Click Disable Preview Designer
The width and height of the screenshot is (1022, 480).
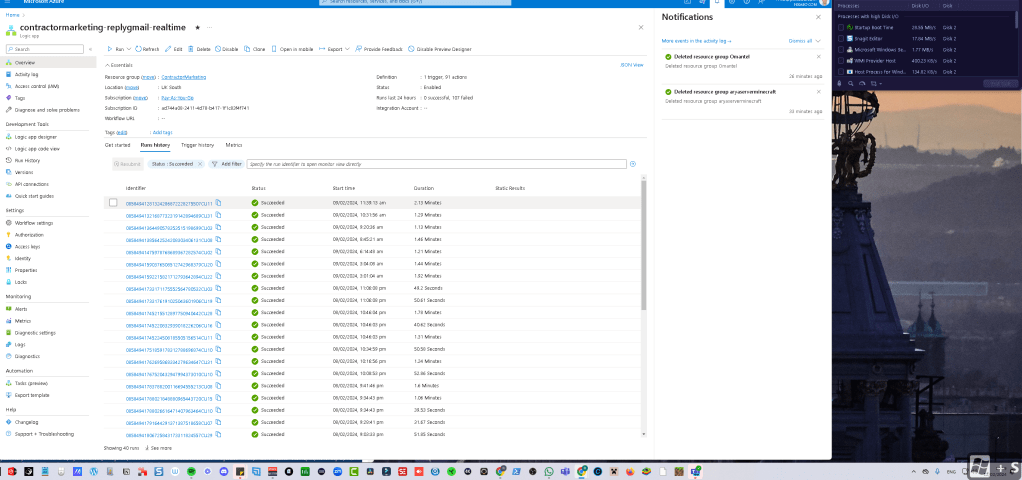(x=439, y=49)
